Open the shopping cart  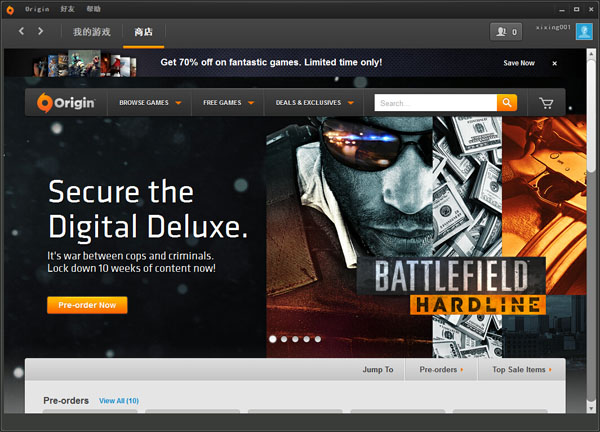click(546, 103)
